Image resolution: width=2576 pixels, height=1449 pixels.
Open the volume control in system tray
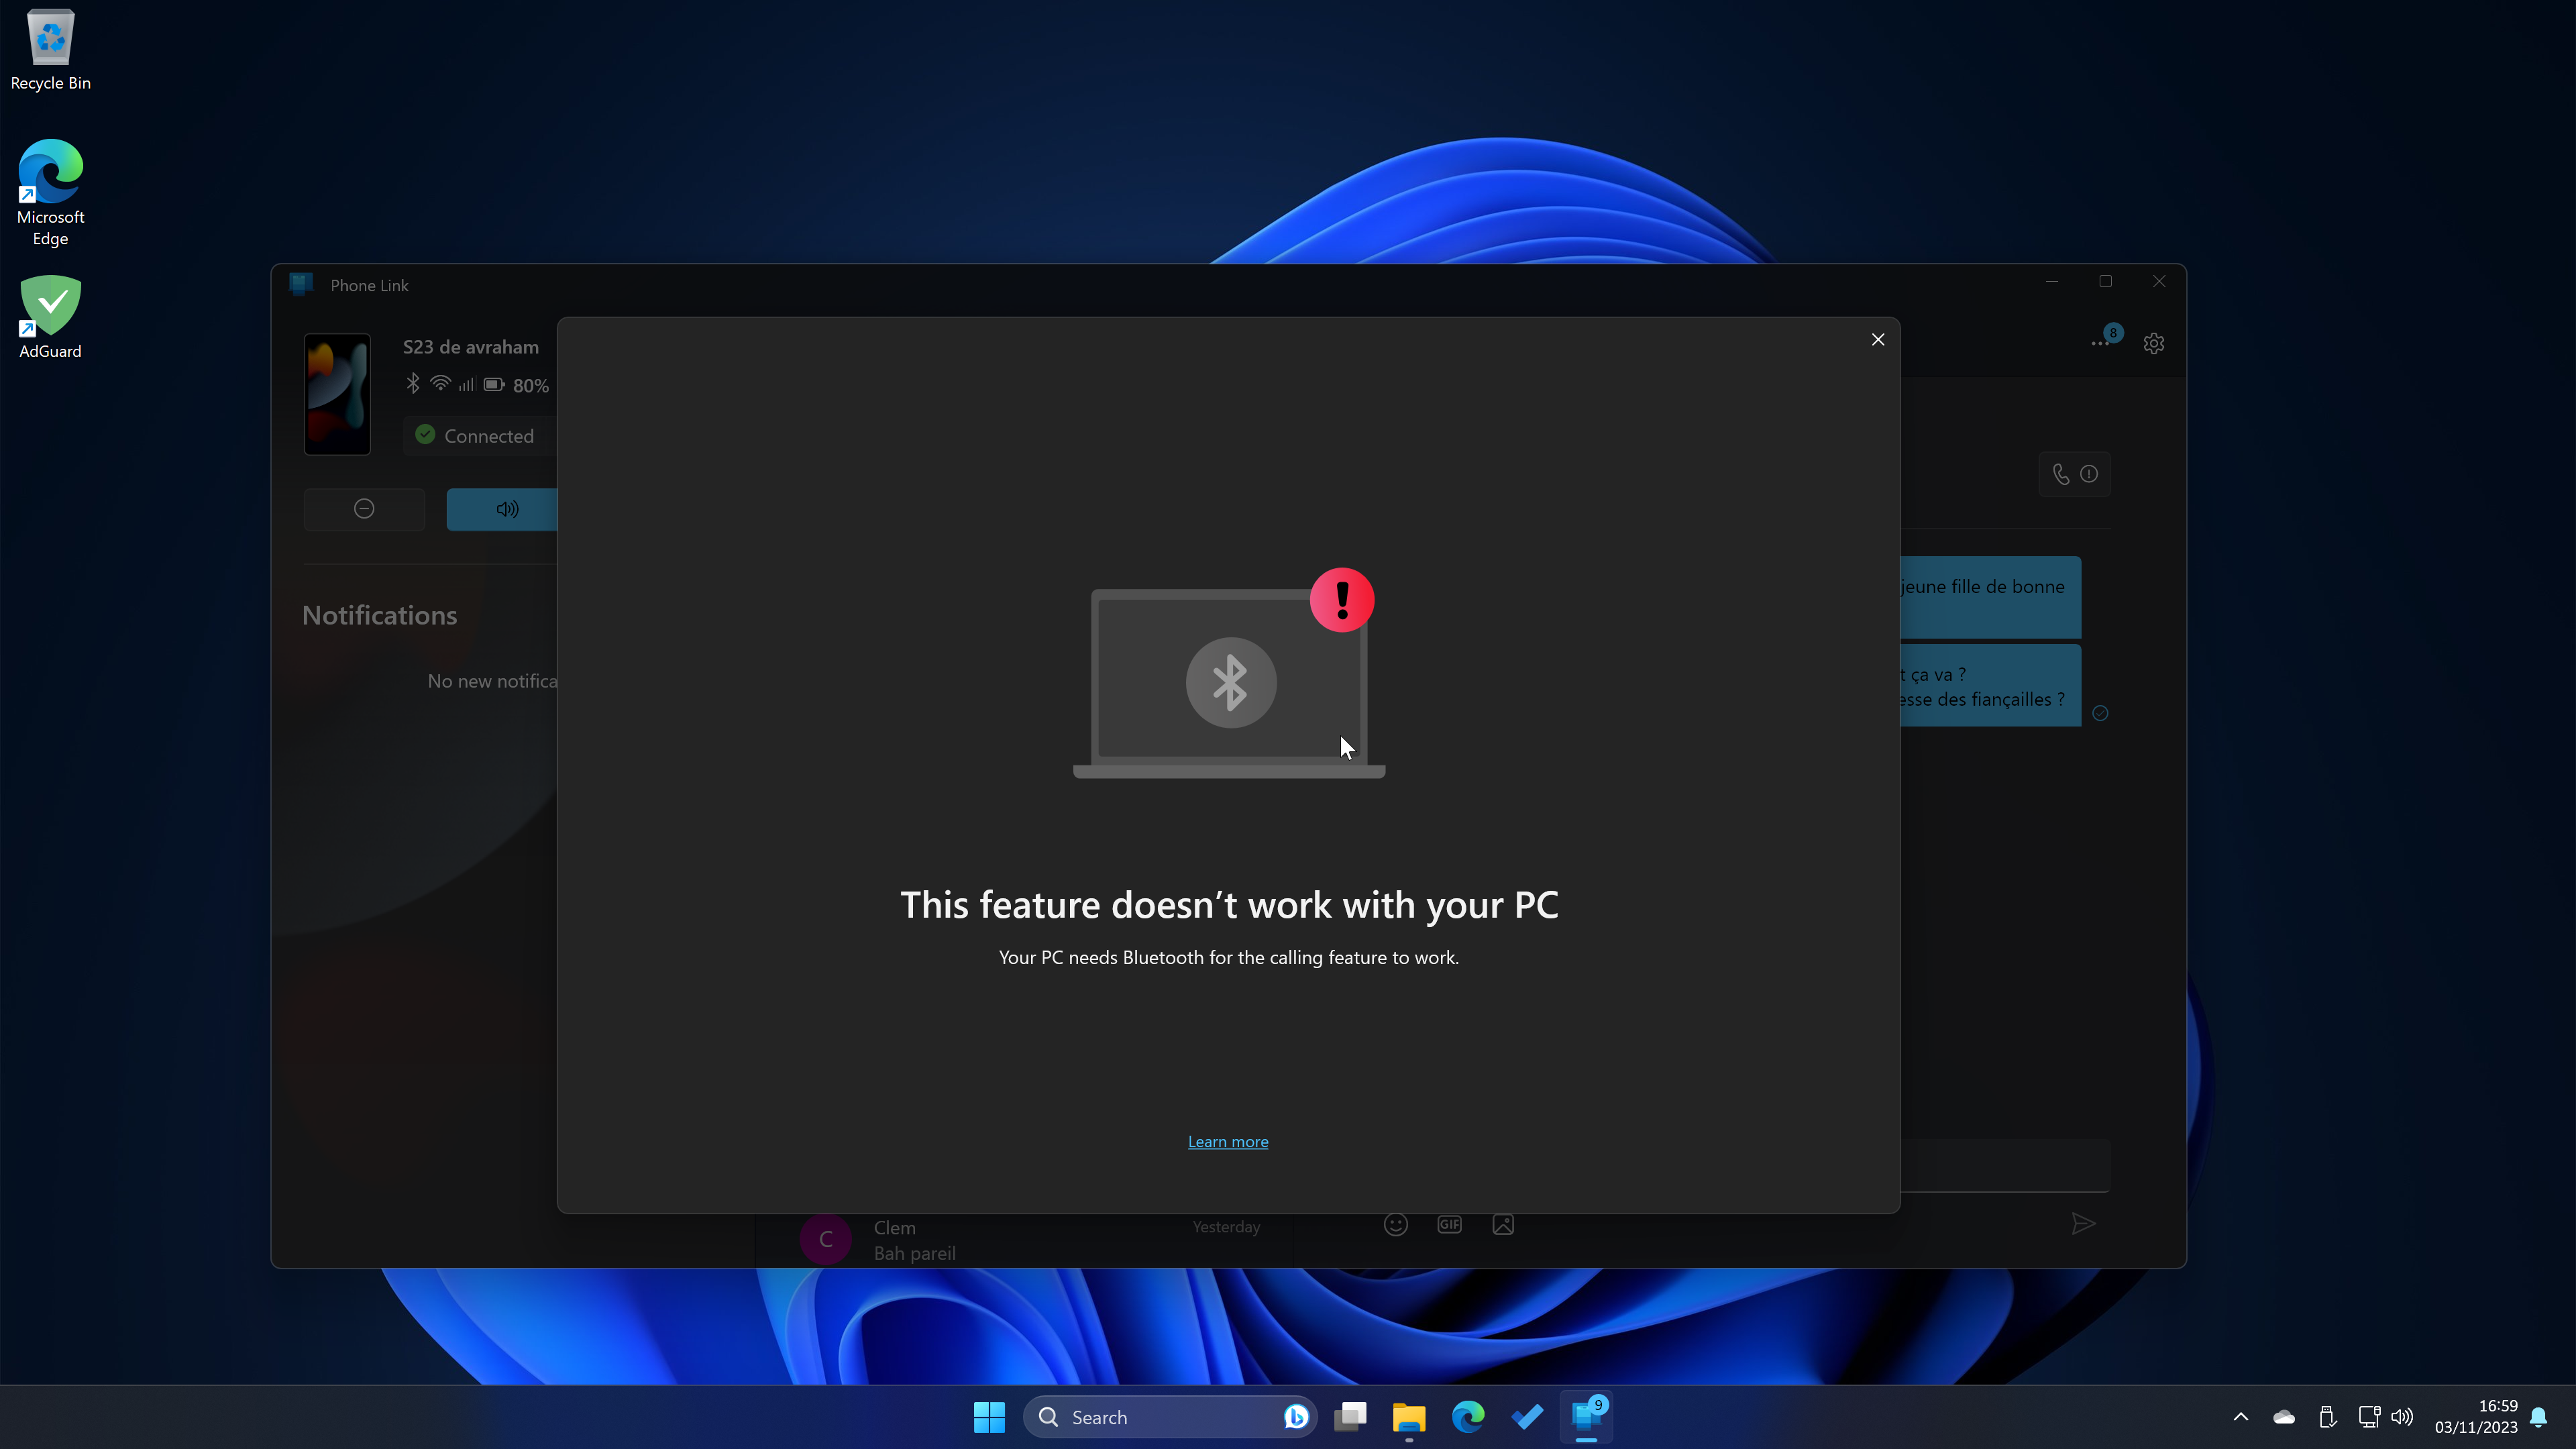tap(2402, 1417)
